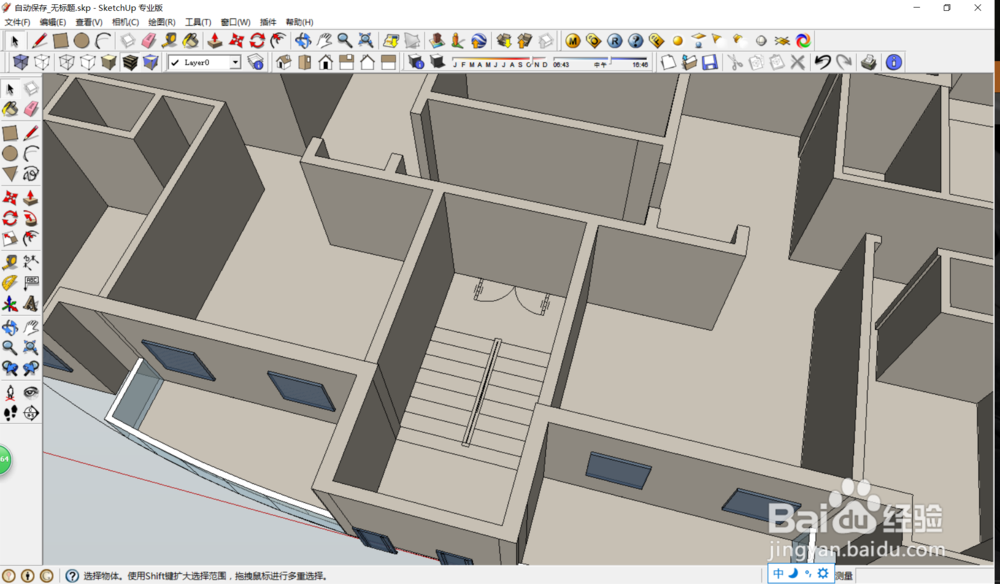Viewport: 1000px width, 584px height.
Task: Select the Position Camera tool
Action: [10, 392]
